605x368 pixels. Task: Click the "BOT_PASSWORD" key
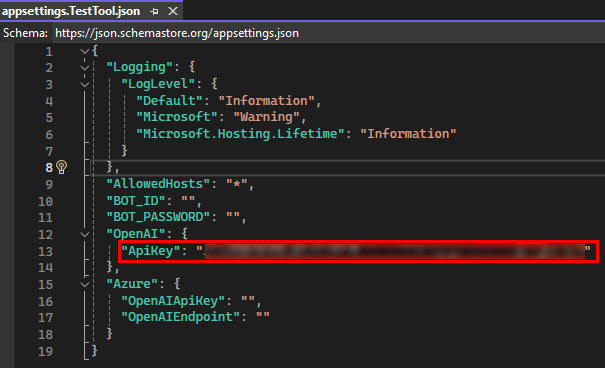pos(158,217)
